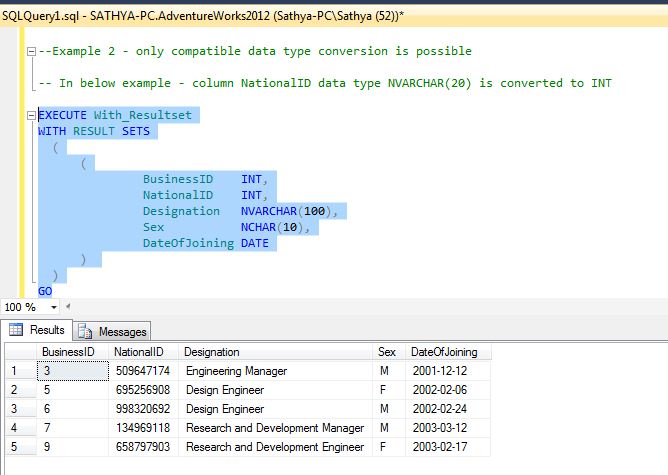Click date cell 2002-02-06
668x475 pixels.
tap(448, 390)
